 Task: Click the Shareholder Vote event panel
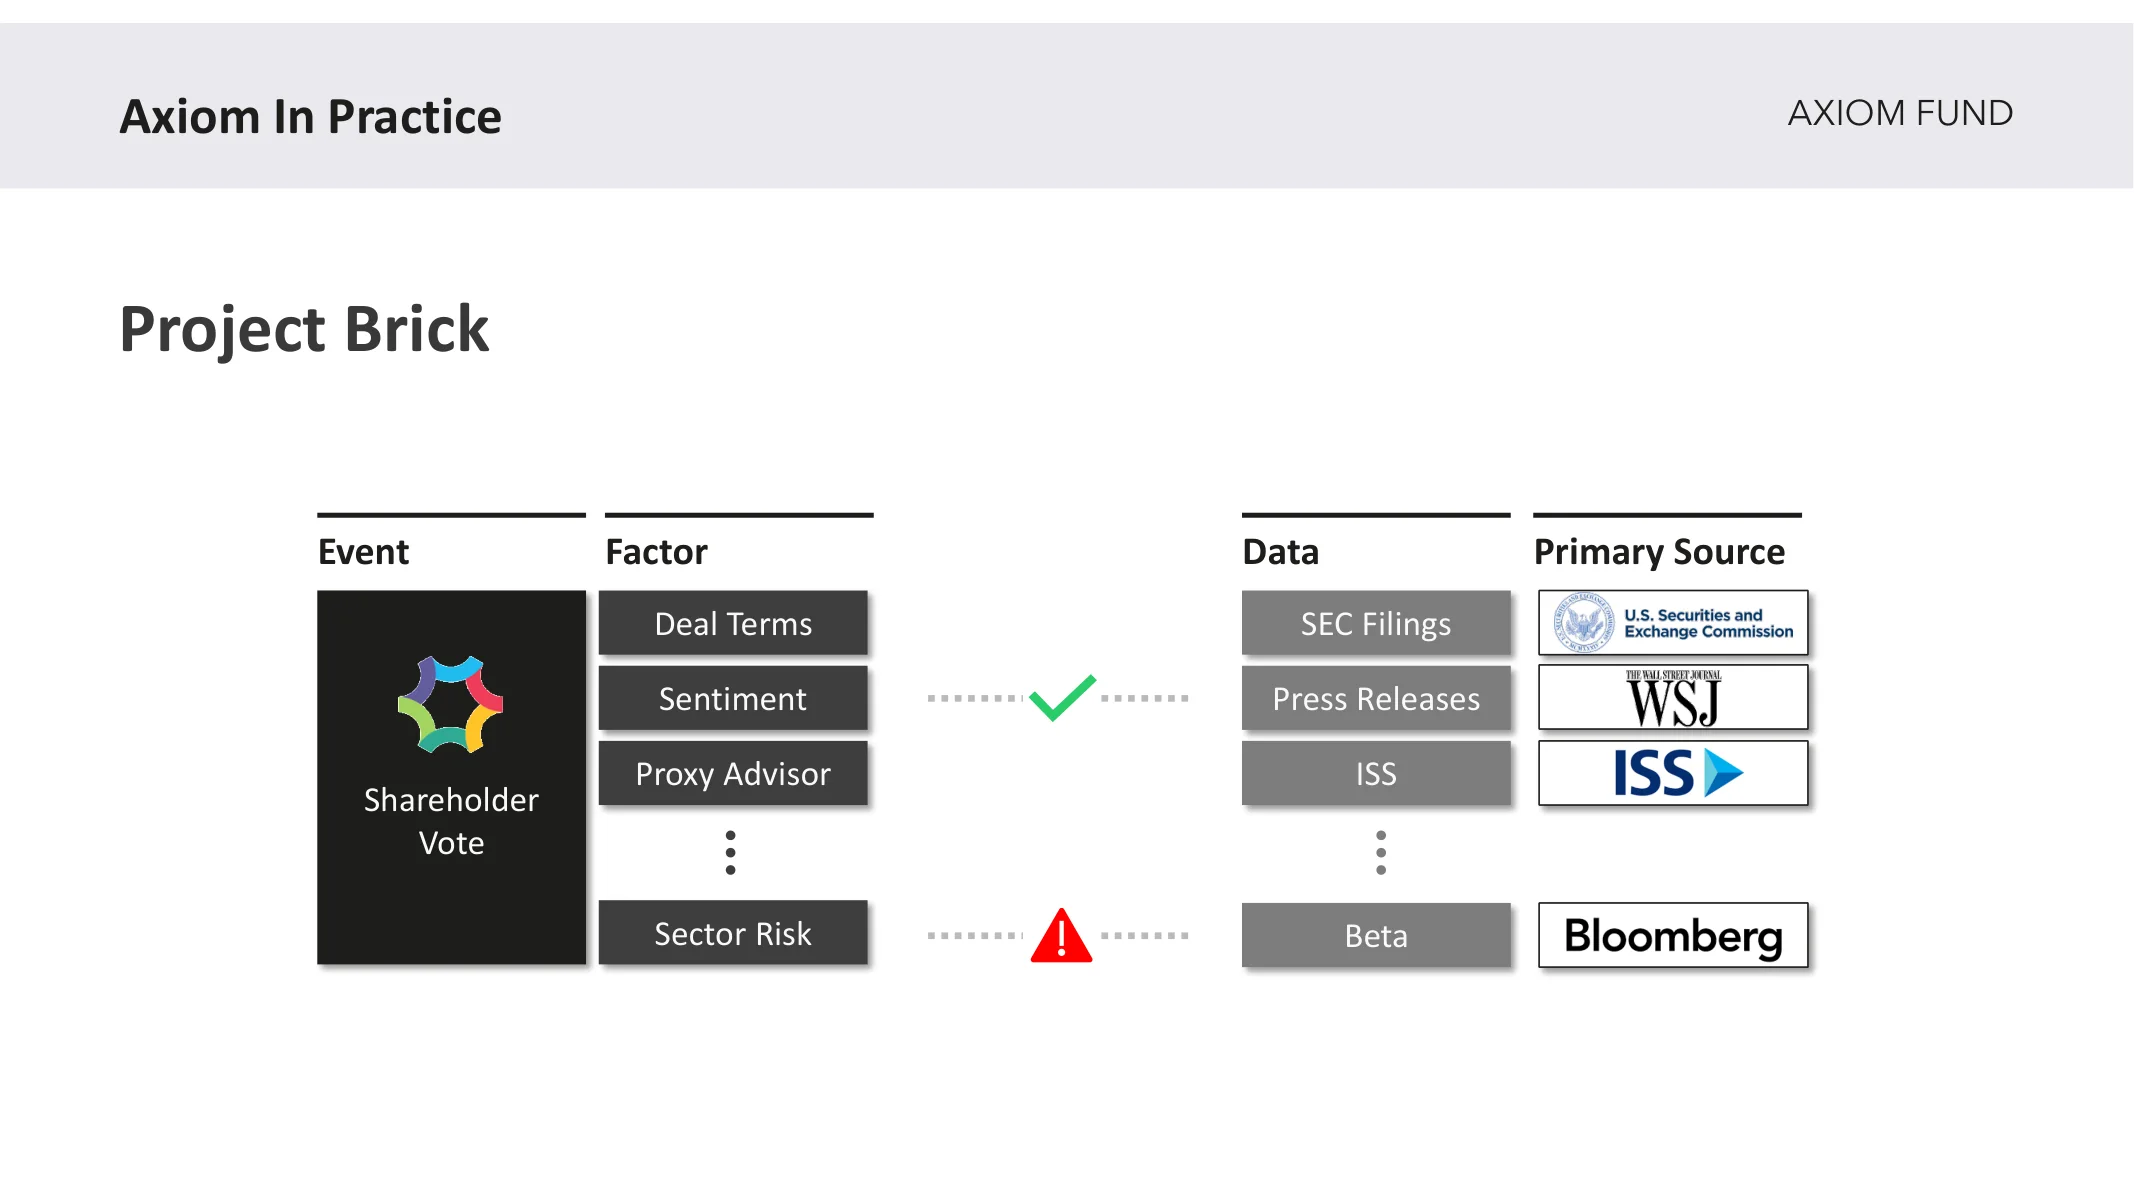coord(451,777)
